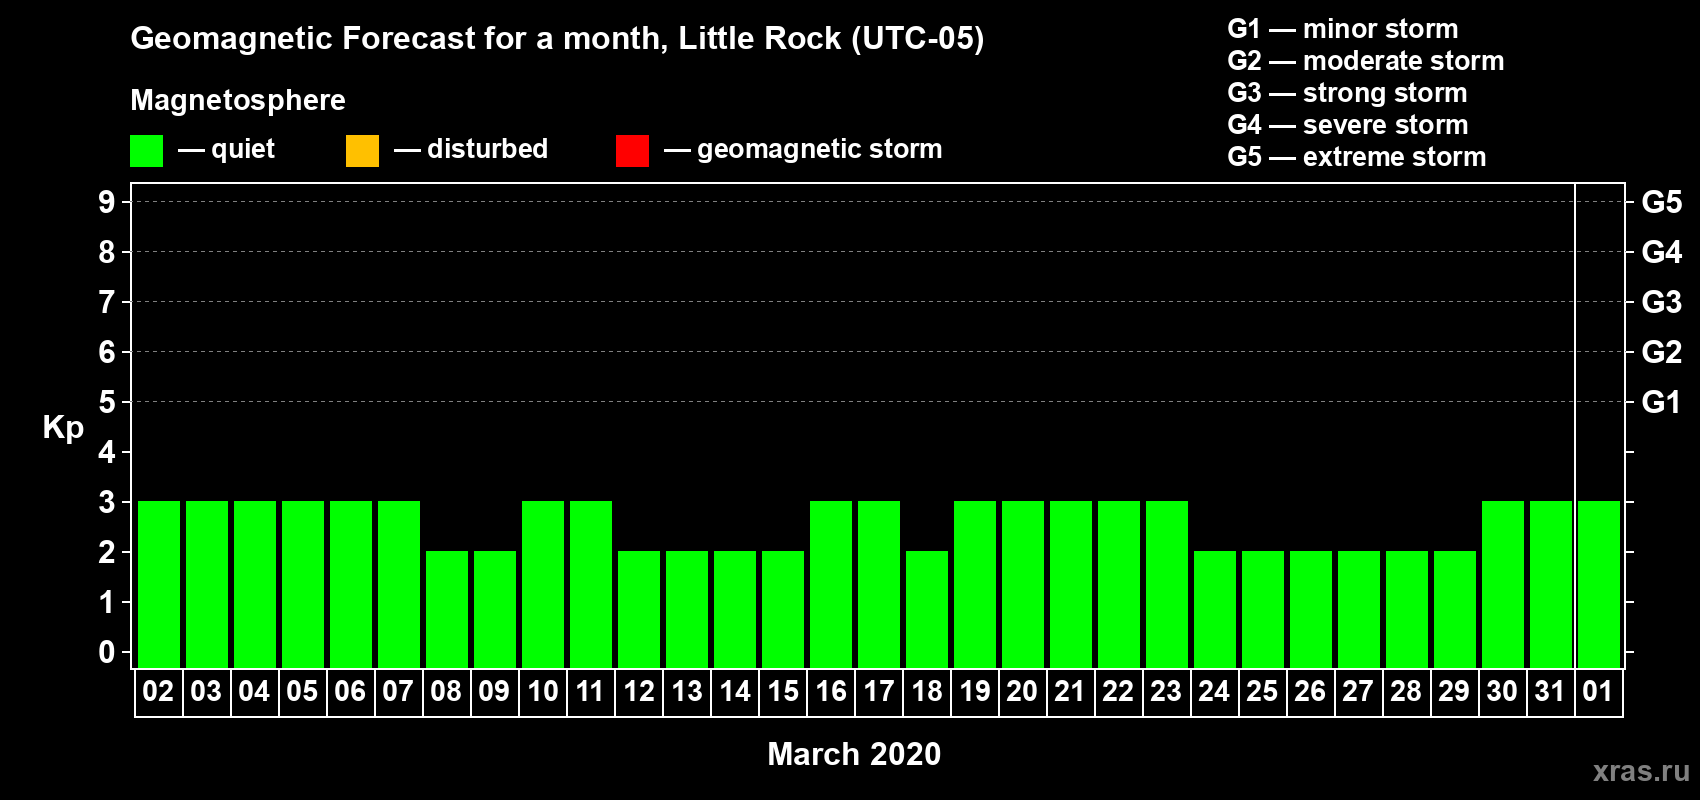Click the orange disturbed legend swatch
The width and height of the screenshot is (1700, 800).
[362, 151]
